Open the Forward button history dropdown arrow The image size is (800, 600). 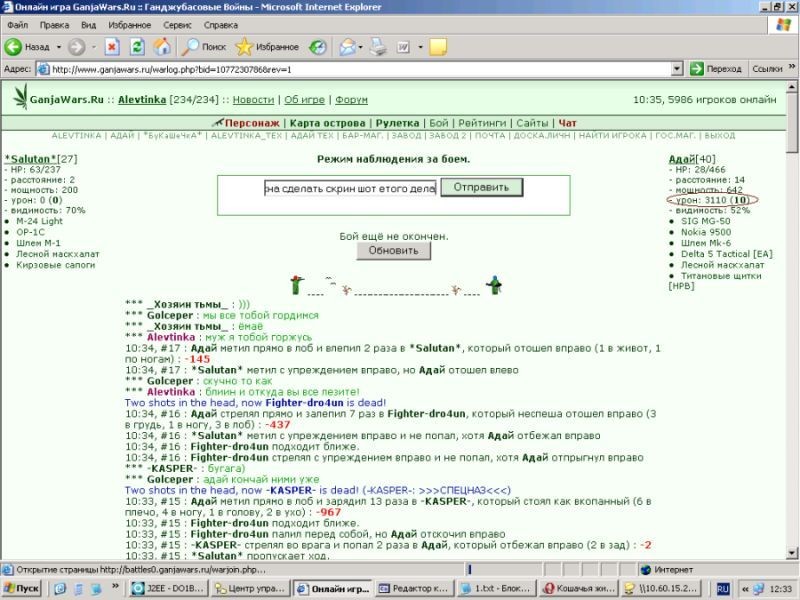coord(94,47)
